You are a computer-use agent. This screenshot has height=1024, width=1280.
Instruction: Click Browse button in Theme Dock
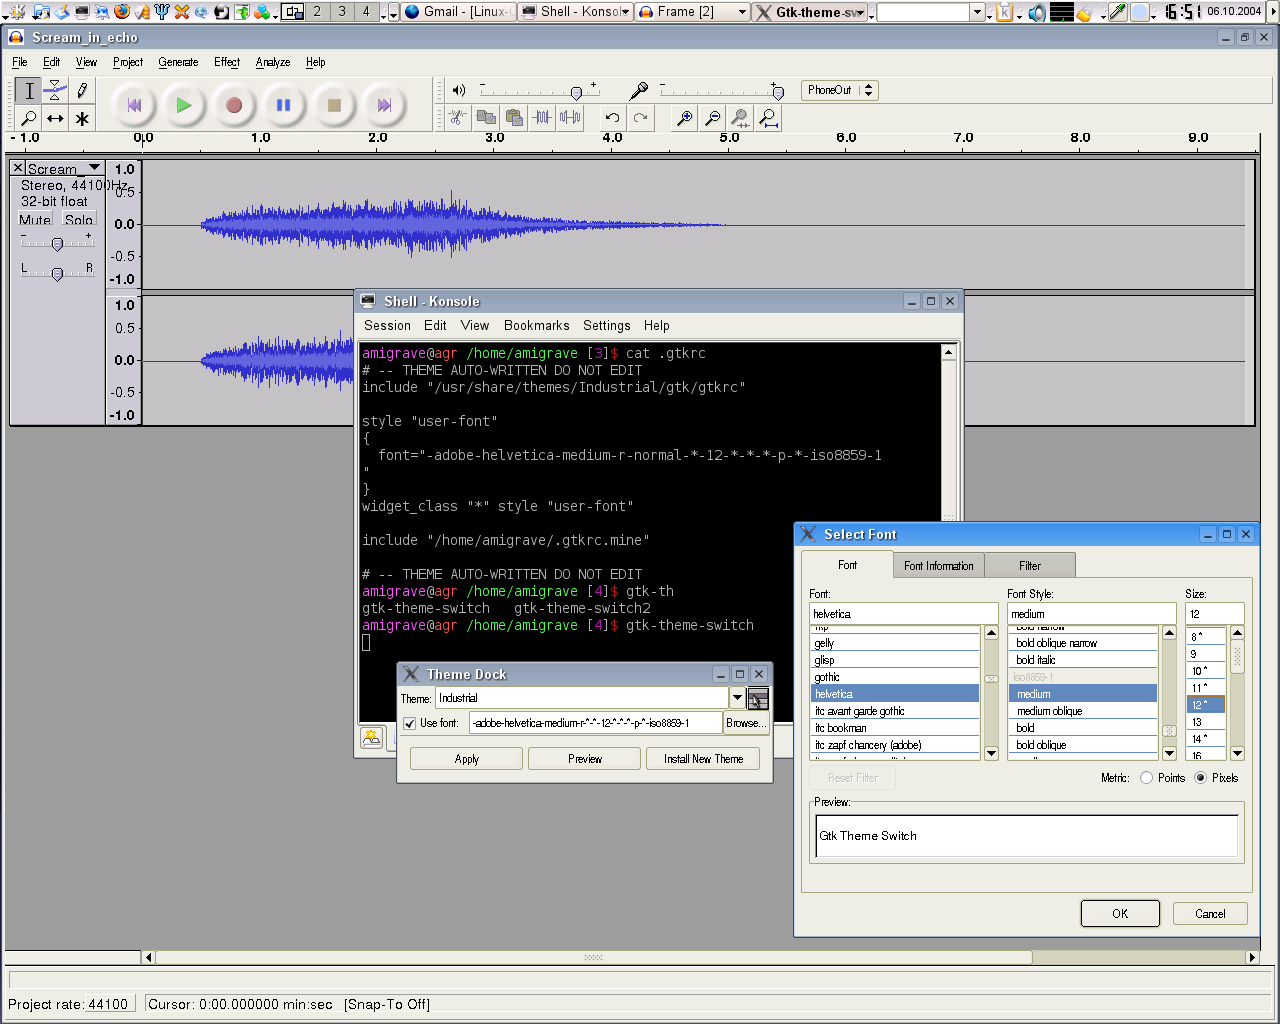(x=746, y=723)
